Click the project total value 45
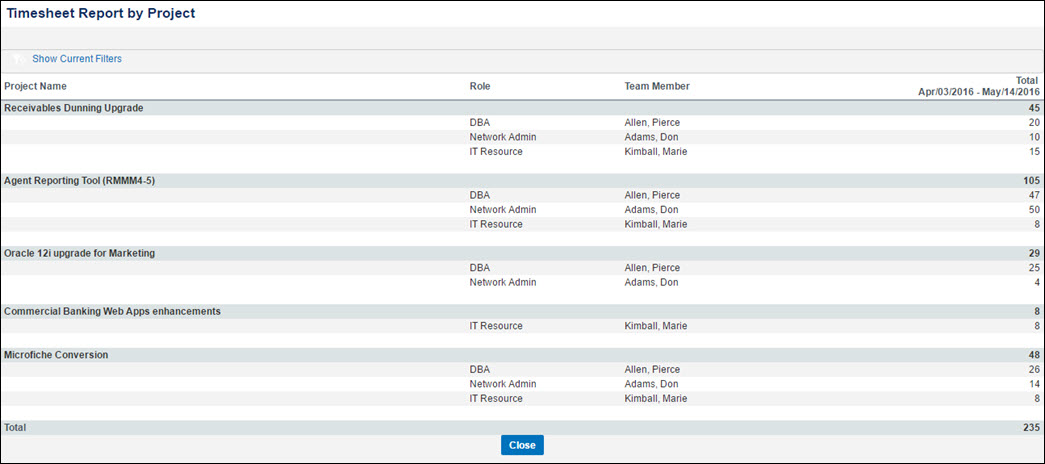The height and width of the screenshot is (464, 1045). (1034, 108)
